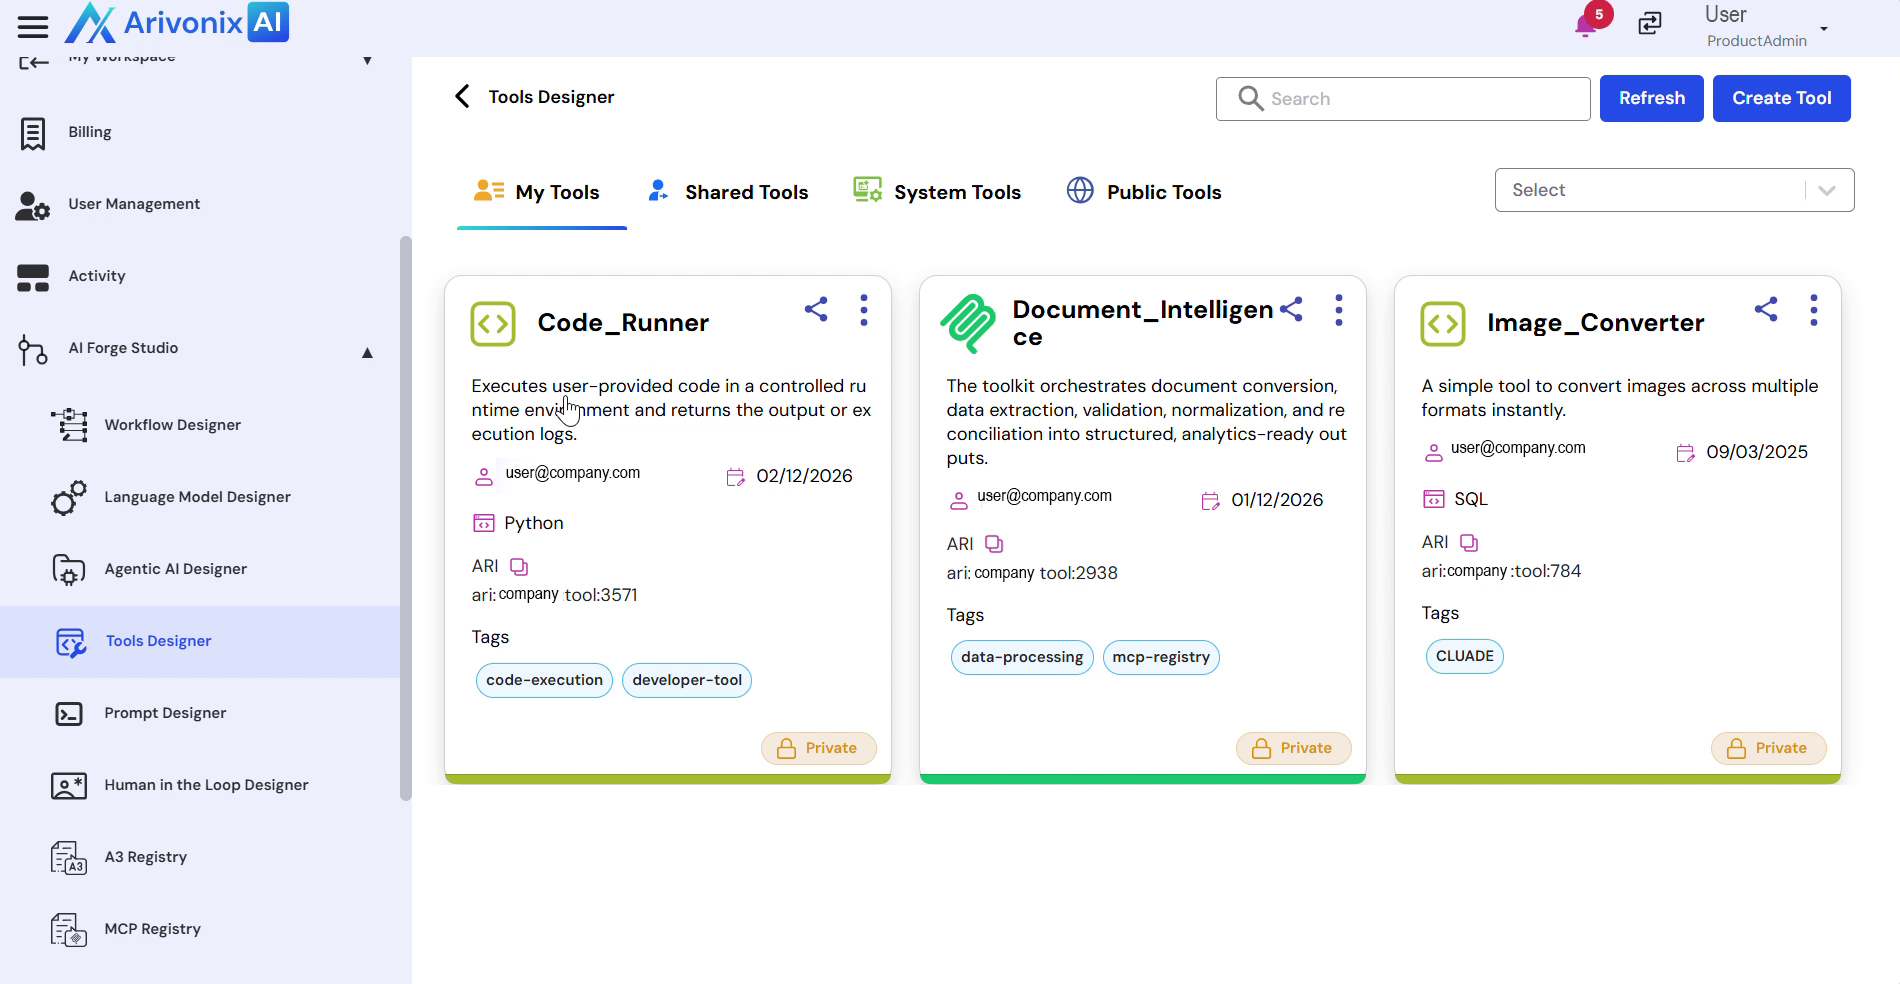The height and width of the screenshot is (984, 1900).
Task: Open the Select filter dropdown
Action: pos(1674,190)
